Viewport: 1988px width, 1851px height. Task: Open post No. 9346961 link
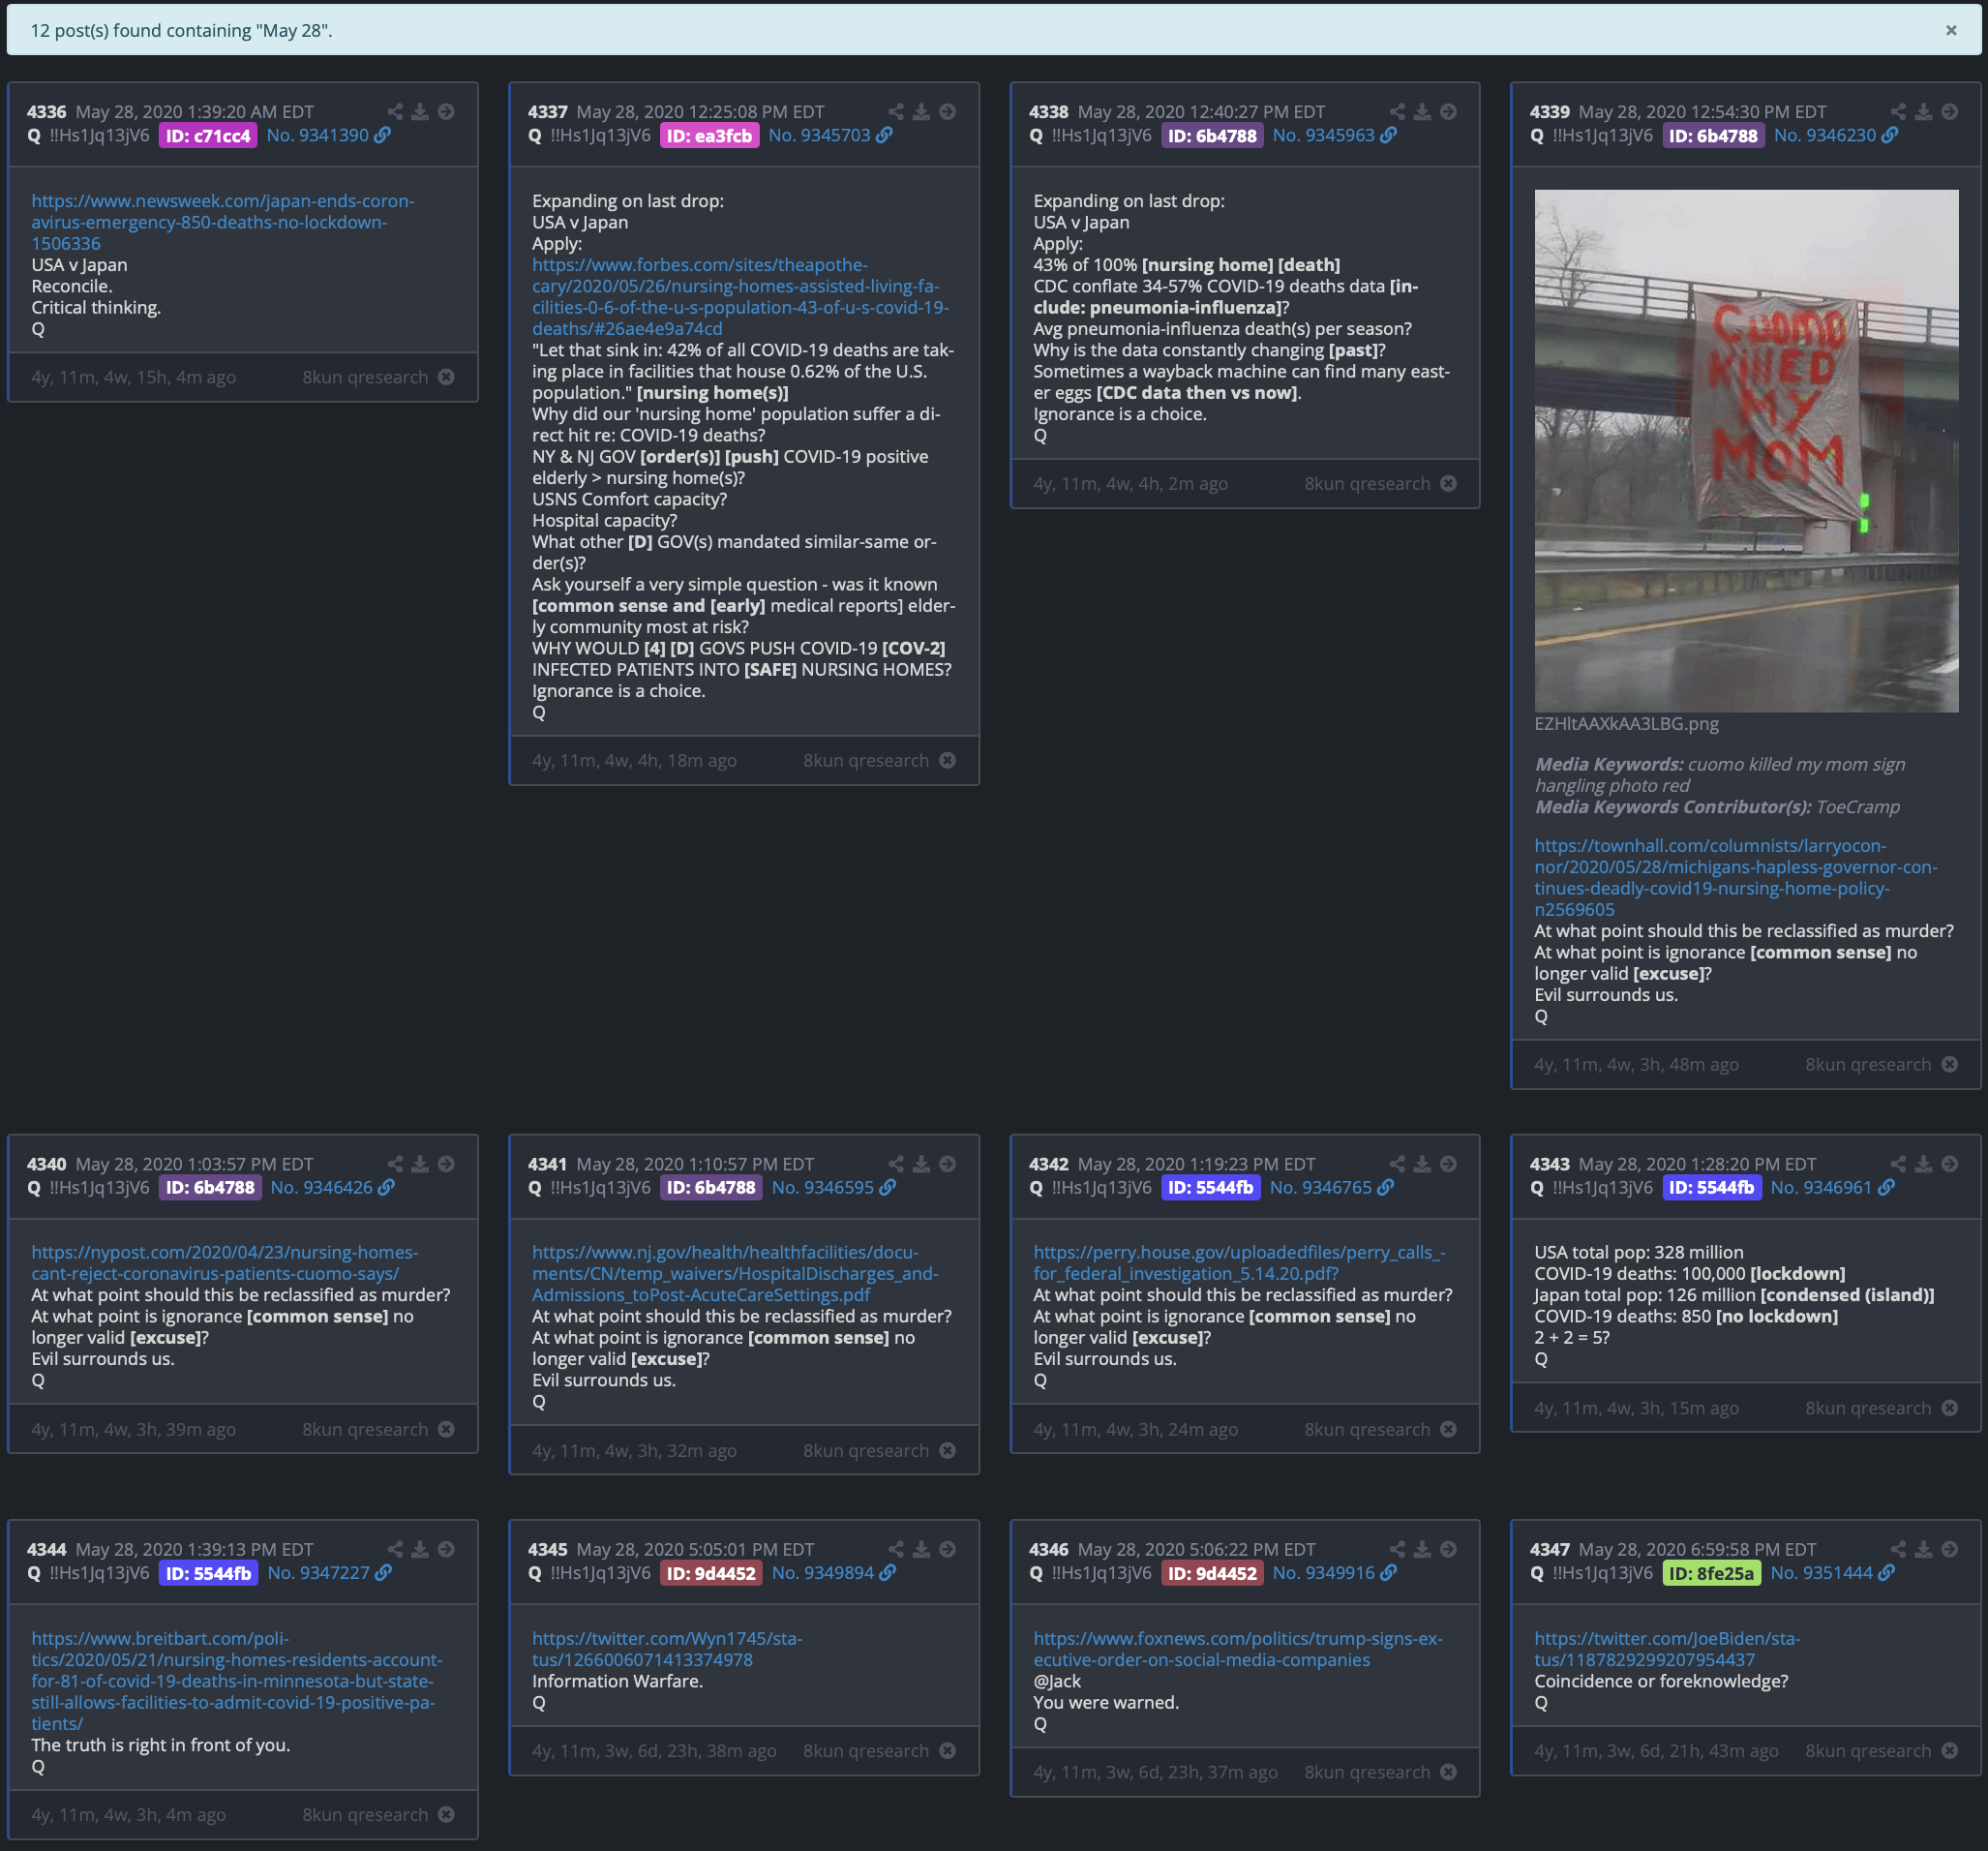tap(1820, 1187)
